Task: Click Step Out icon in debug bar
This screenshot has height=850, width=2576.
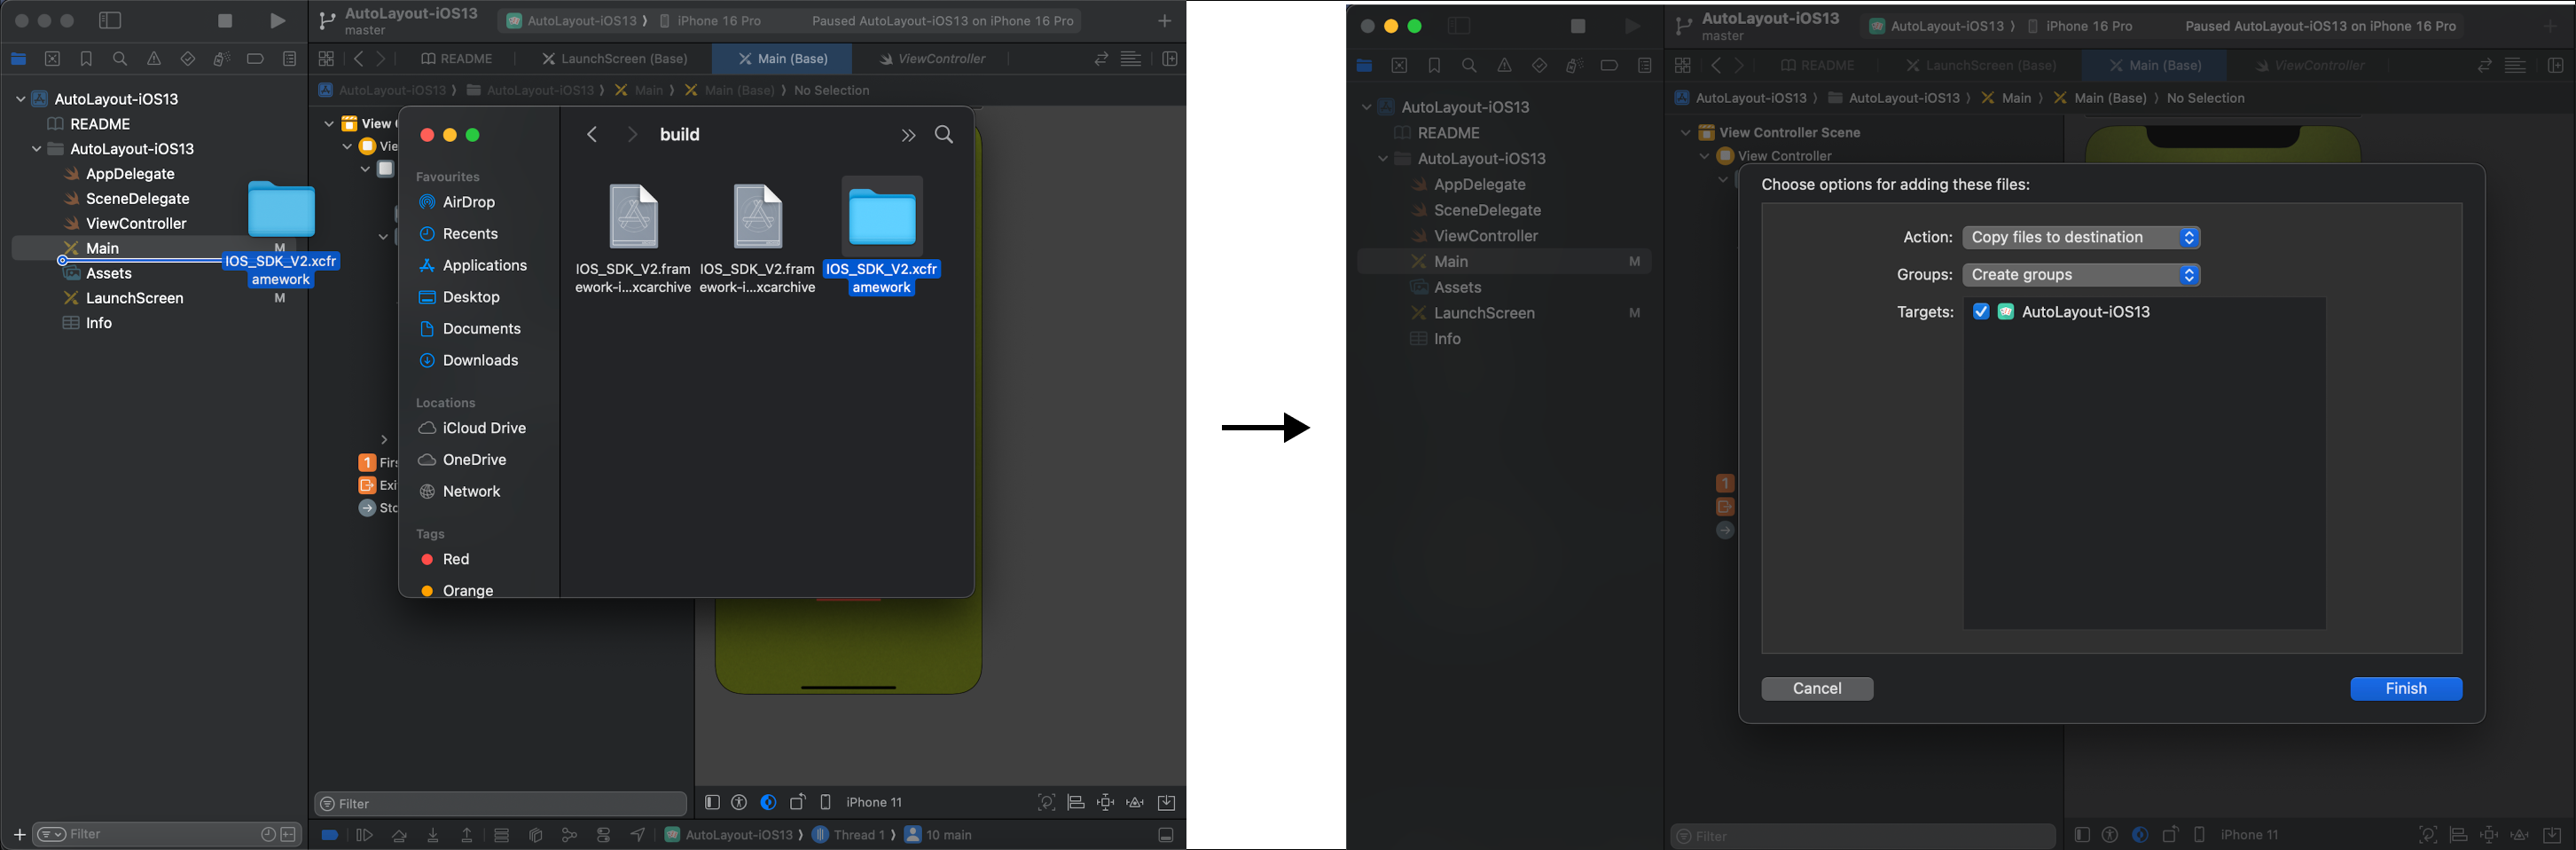Action: pos(467,835)
